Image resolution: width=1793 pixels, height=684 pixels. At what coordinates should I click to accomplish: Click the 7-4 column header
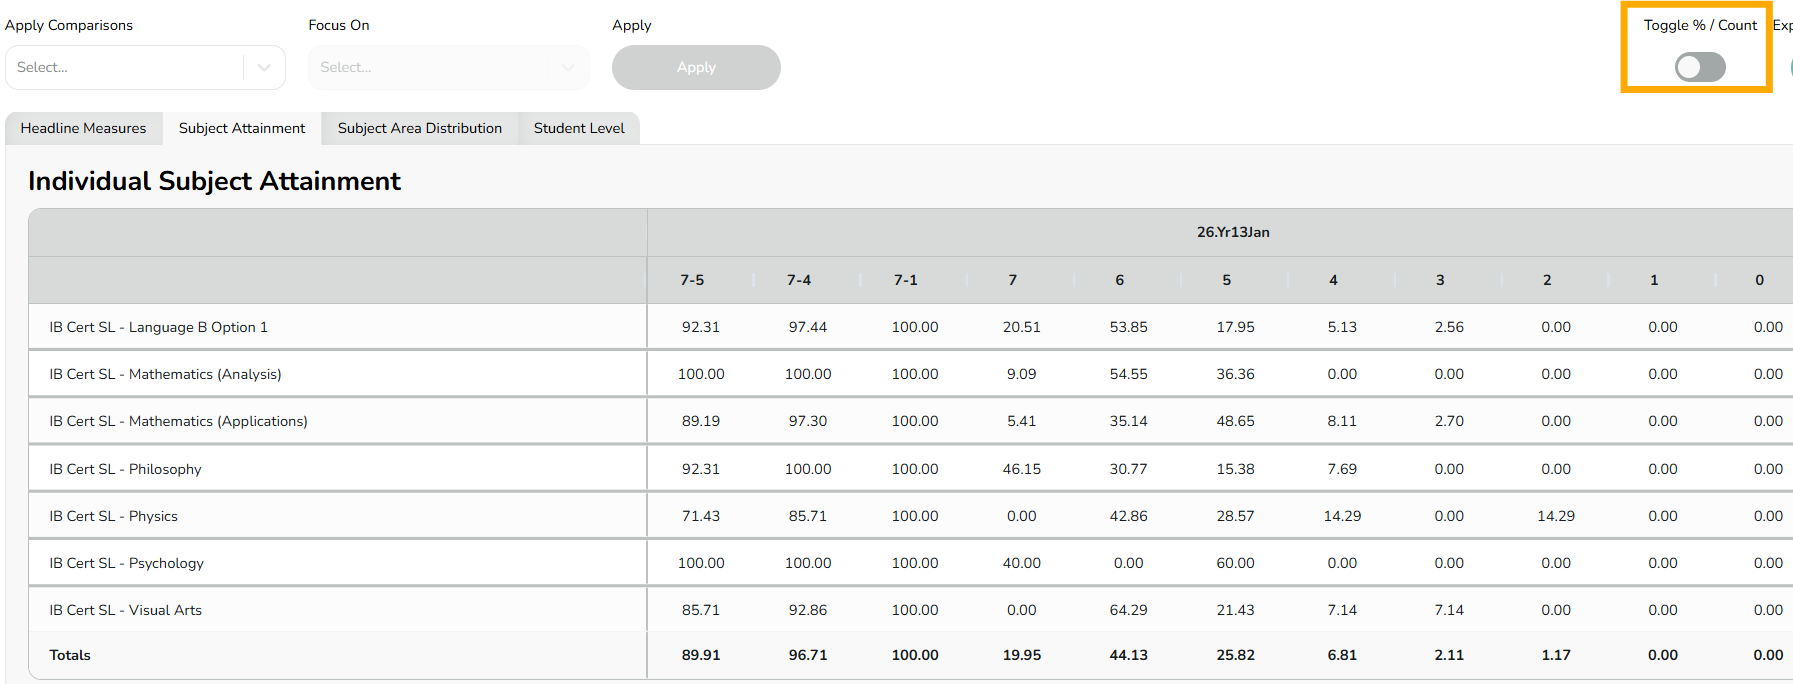pyautogui.click(x=799, y=280)
